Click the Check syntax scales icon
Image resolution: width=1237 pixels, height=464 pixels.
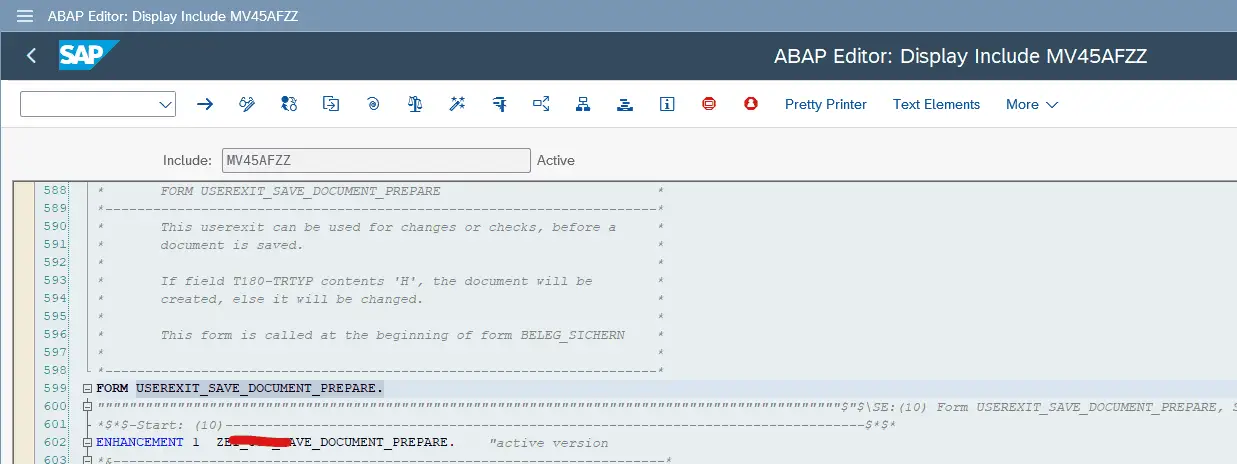pyautogui.click(x=415, y=104)
